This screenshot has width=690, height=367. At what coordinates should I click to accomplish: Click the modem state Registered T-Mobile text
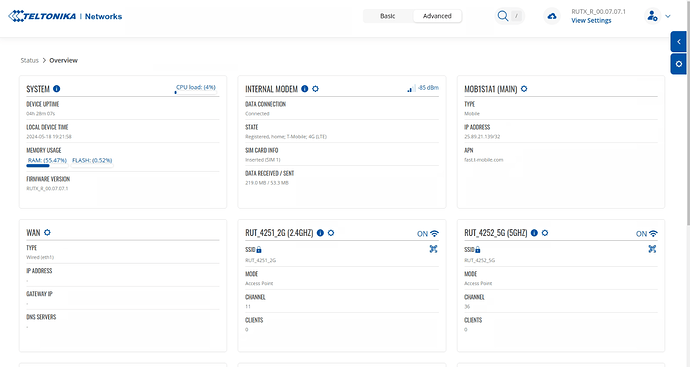pyautogui.click(x=286, y=136)
